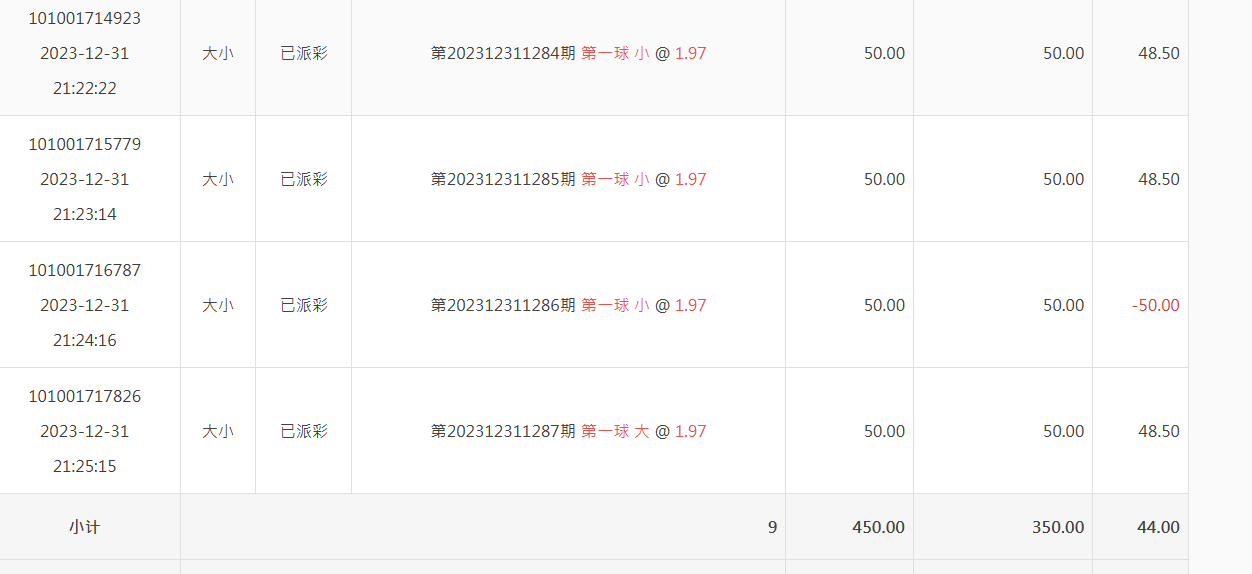Click order number 101001715779
This screenshot has height=574, width=1252.
[84, 144]
